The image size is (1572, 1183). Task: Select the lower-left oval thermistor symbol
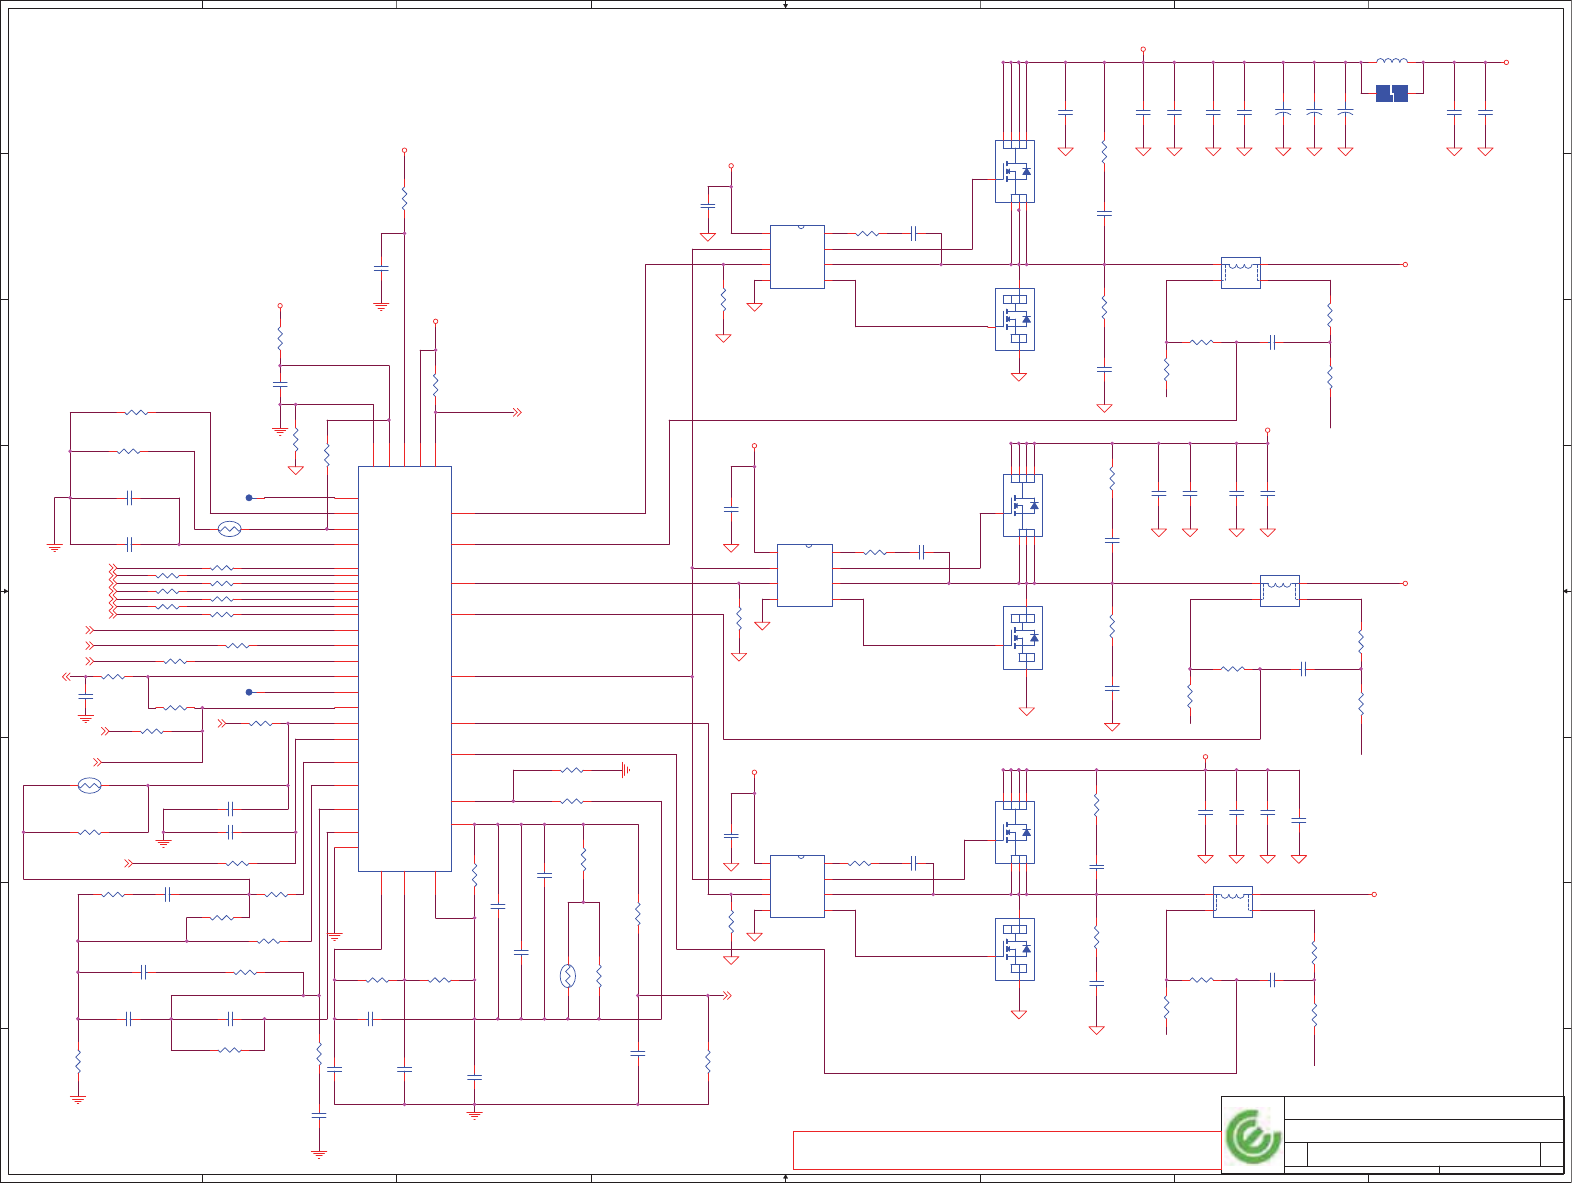[89, 786]
